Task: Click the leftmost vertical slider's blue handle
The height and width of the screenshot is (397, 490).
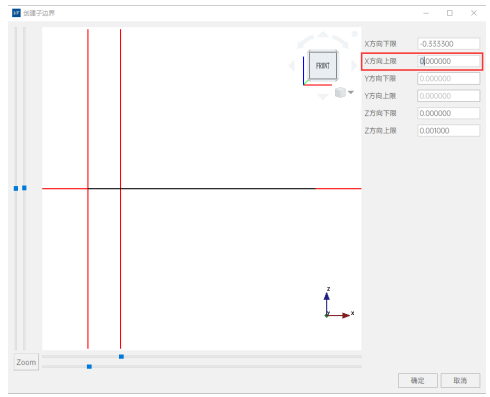Action: click(x=16, y=188)
